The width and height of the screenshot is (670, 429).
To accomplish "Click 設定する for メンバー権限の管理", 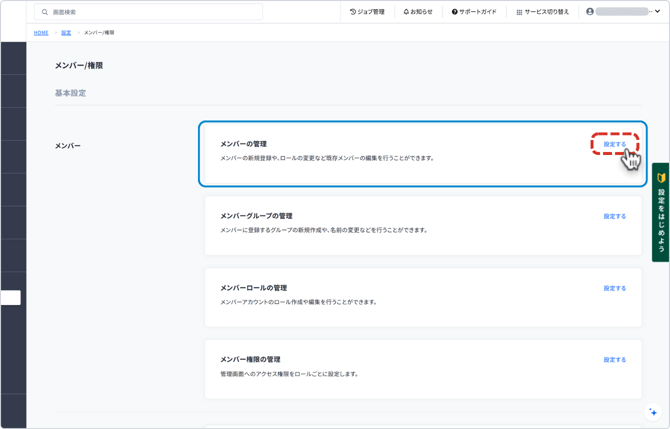I will coord(614,360).
